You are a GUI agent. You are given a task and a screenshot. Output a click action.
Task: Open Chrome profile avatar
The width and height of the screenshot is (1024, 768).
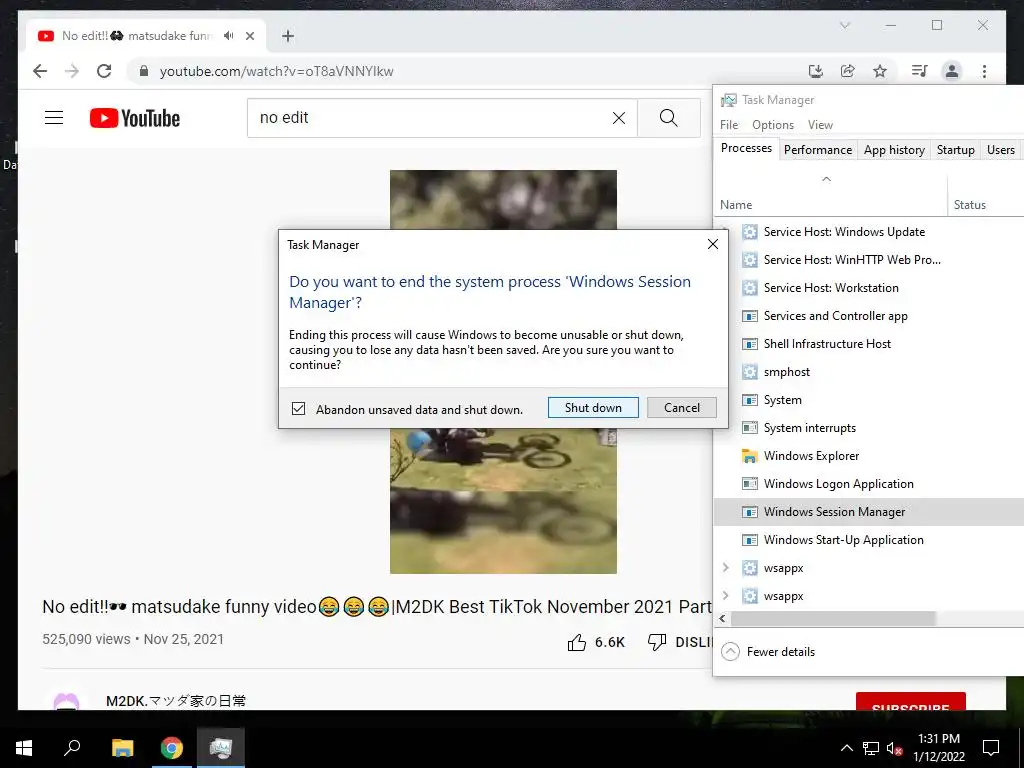[x=952, y=71]
